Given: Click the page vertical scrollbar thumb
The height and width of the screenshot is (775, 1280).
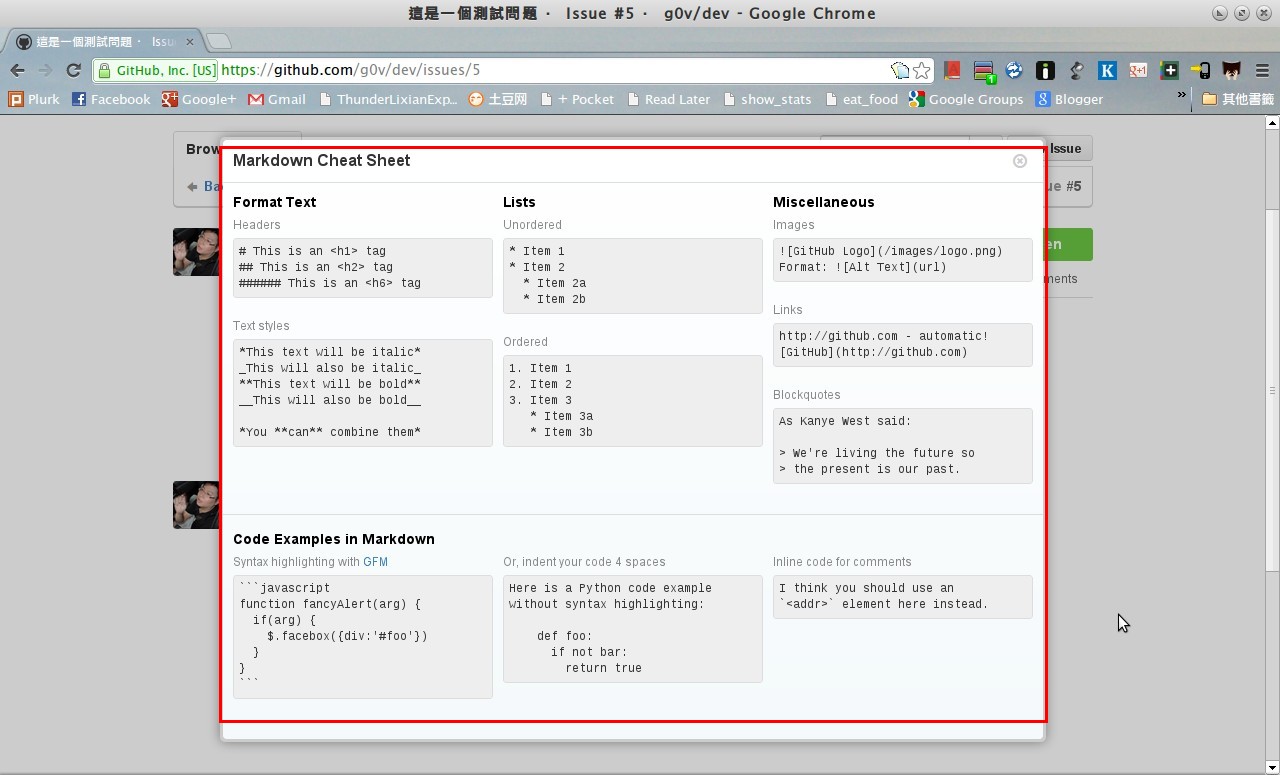Looking at the screenshot, I should (1272, 390).
